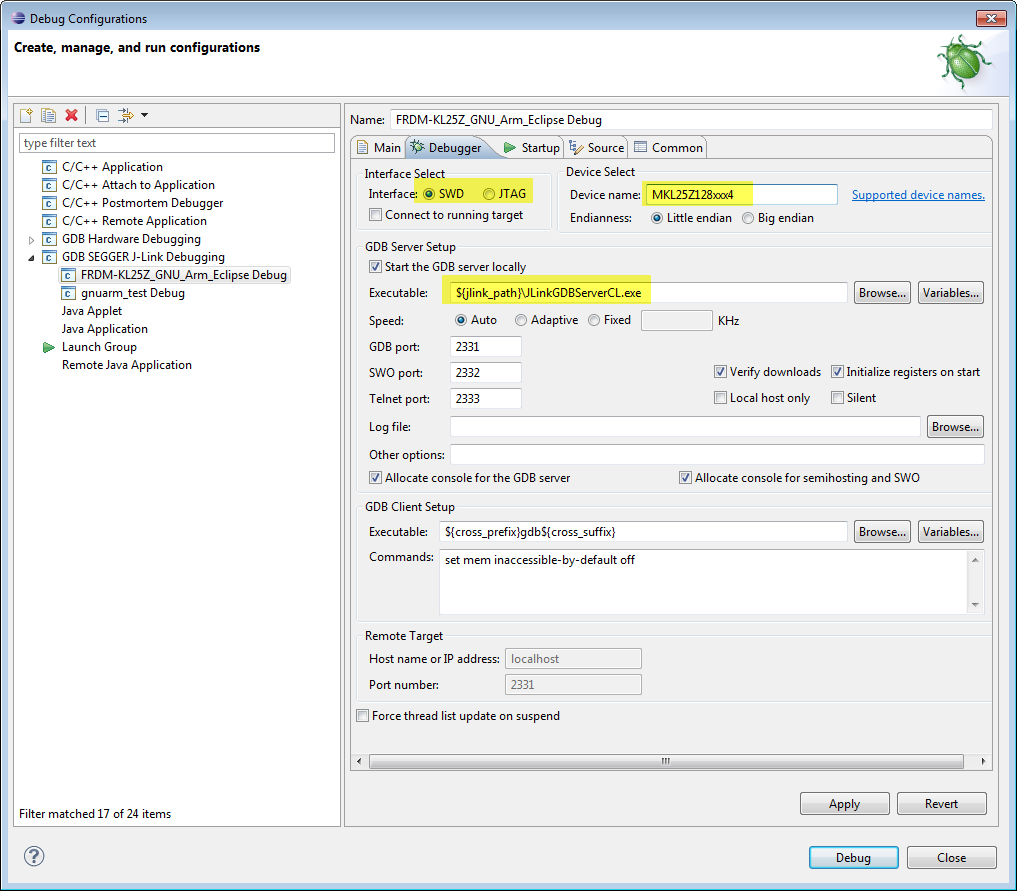Select the JTAG interface radio button
Screen dimensions: 1017x891
point(489,194)
